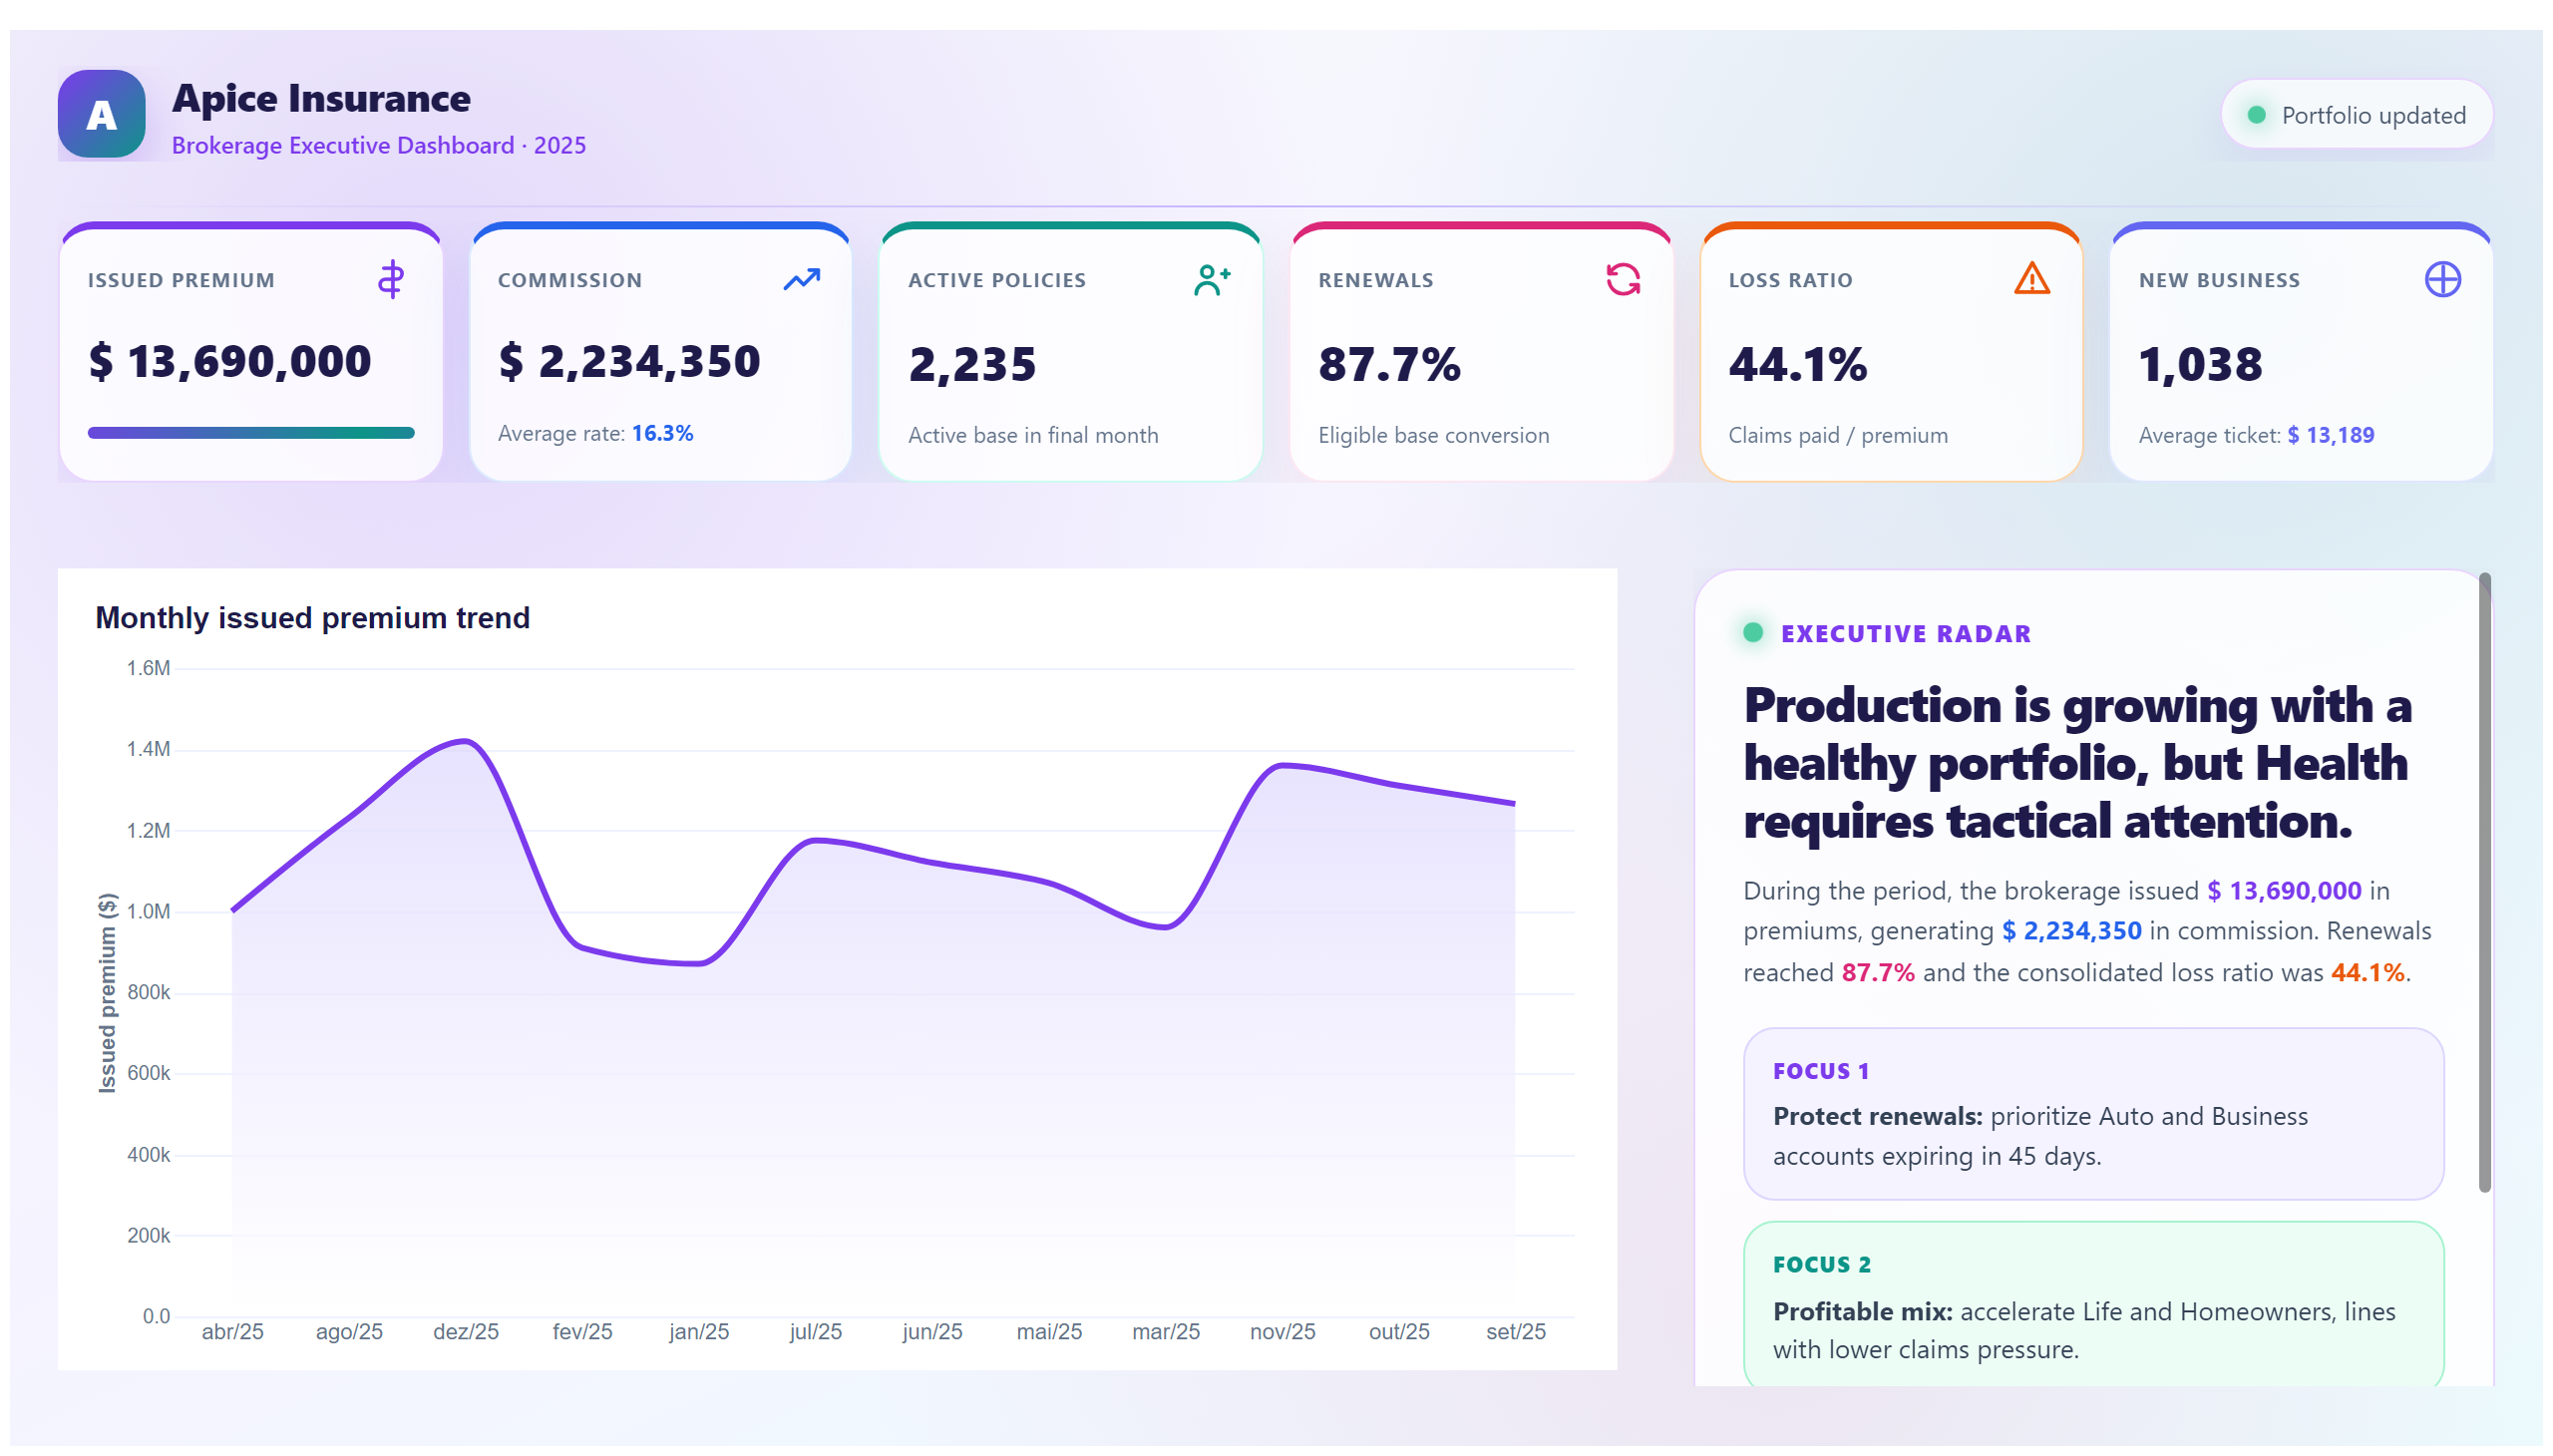Click the ACTIVE POLICIES label
This screenshot has width=2553, height=1456.
point(997,280)
